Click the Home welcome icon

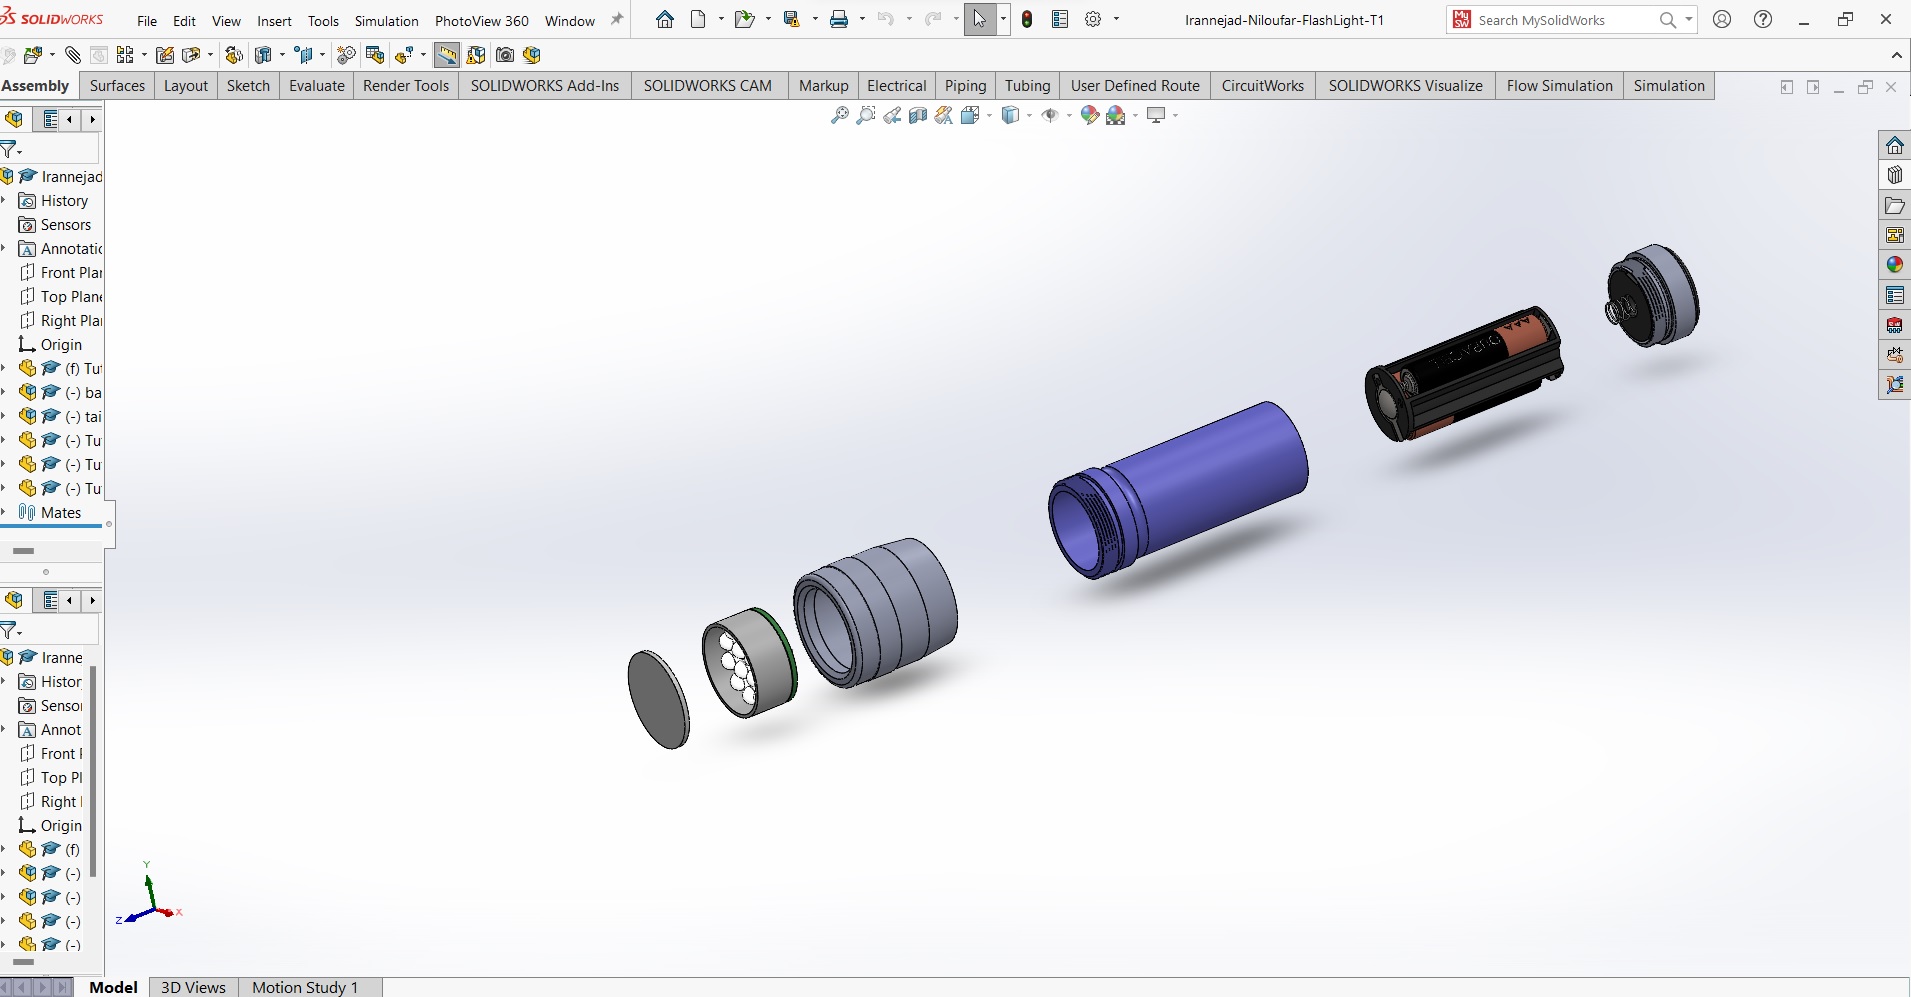665,20
